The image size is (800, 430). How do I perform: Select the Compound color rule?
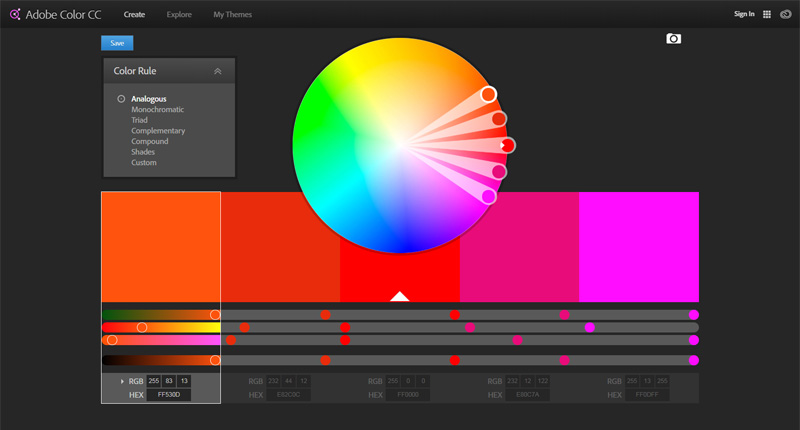pos(149,141)
